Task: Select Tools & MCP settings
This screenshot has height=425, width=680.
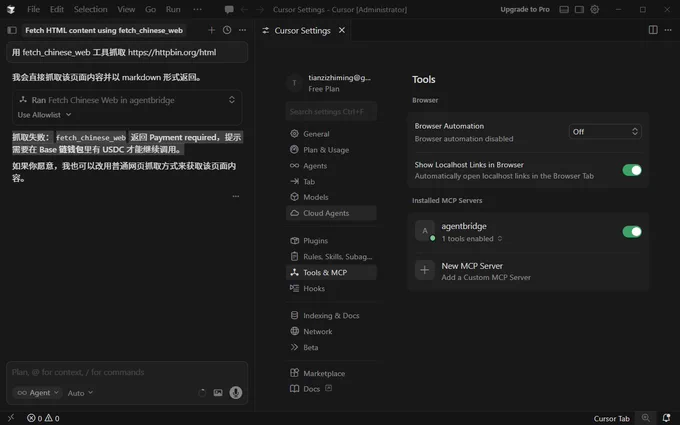Action: [331, 272]
